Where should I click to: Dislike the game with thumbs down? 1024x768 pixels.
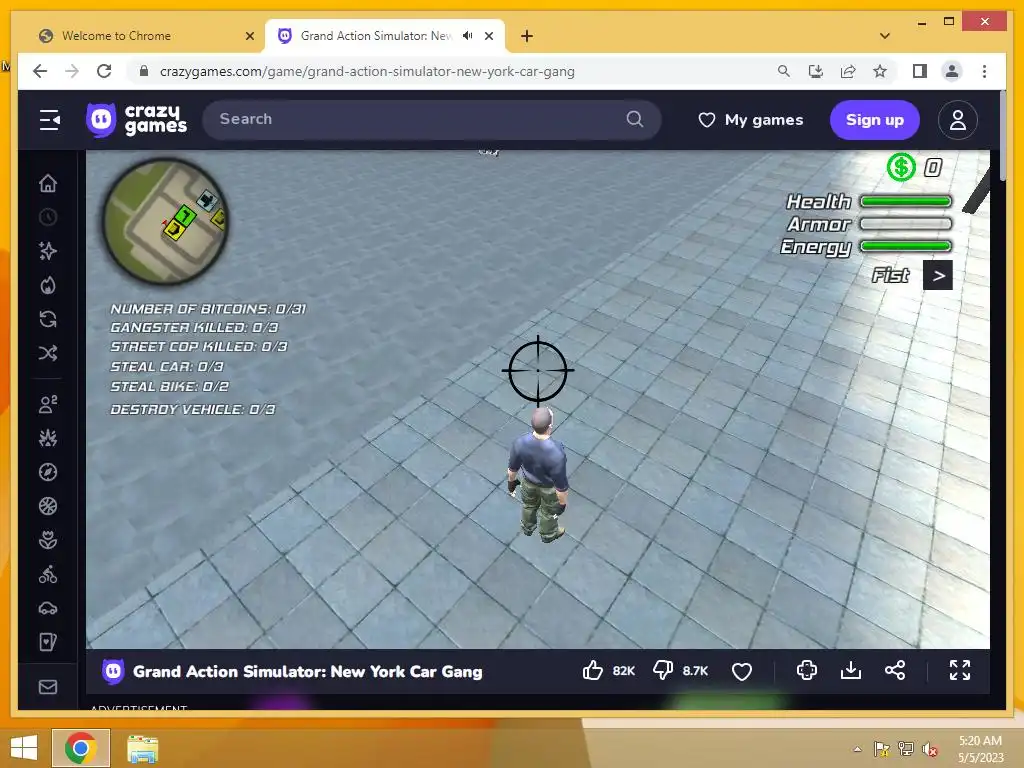(663, 671)
